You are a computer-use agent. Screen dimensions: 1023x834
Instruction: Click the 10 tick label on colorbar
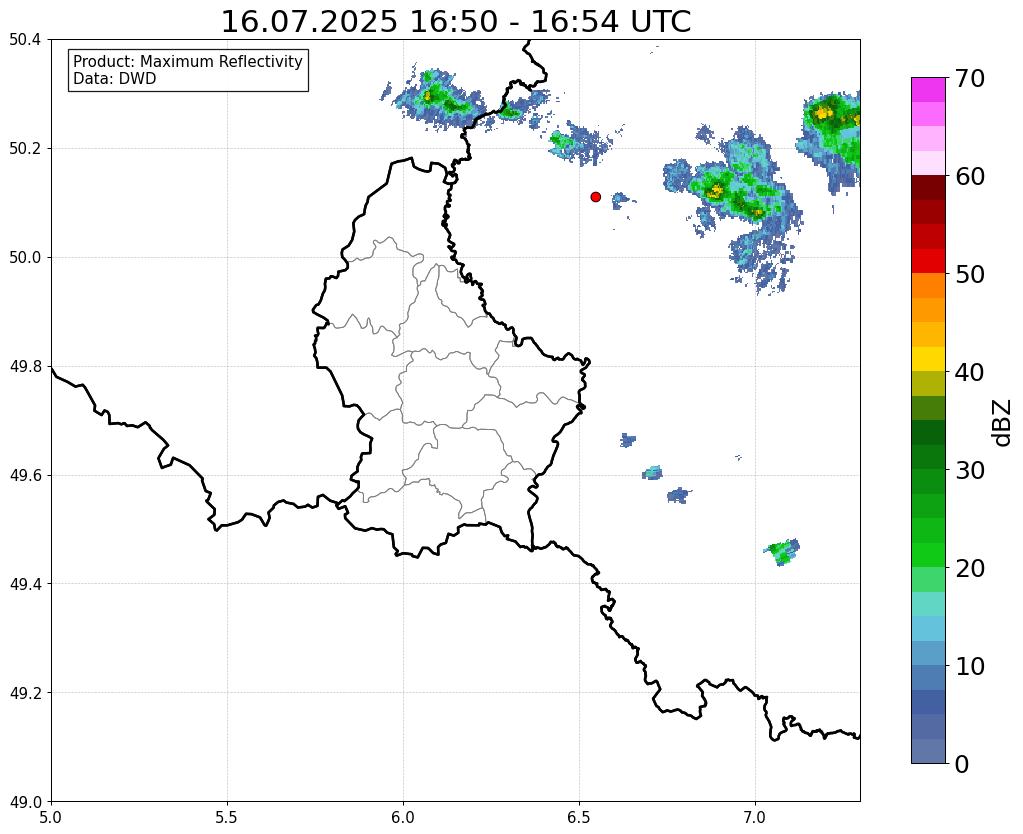click(969, 666)
